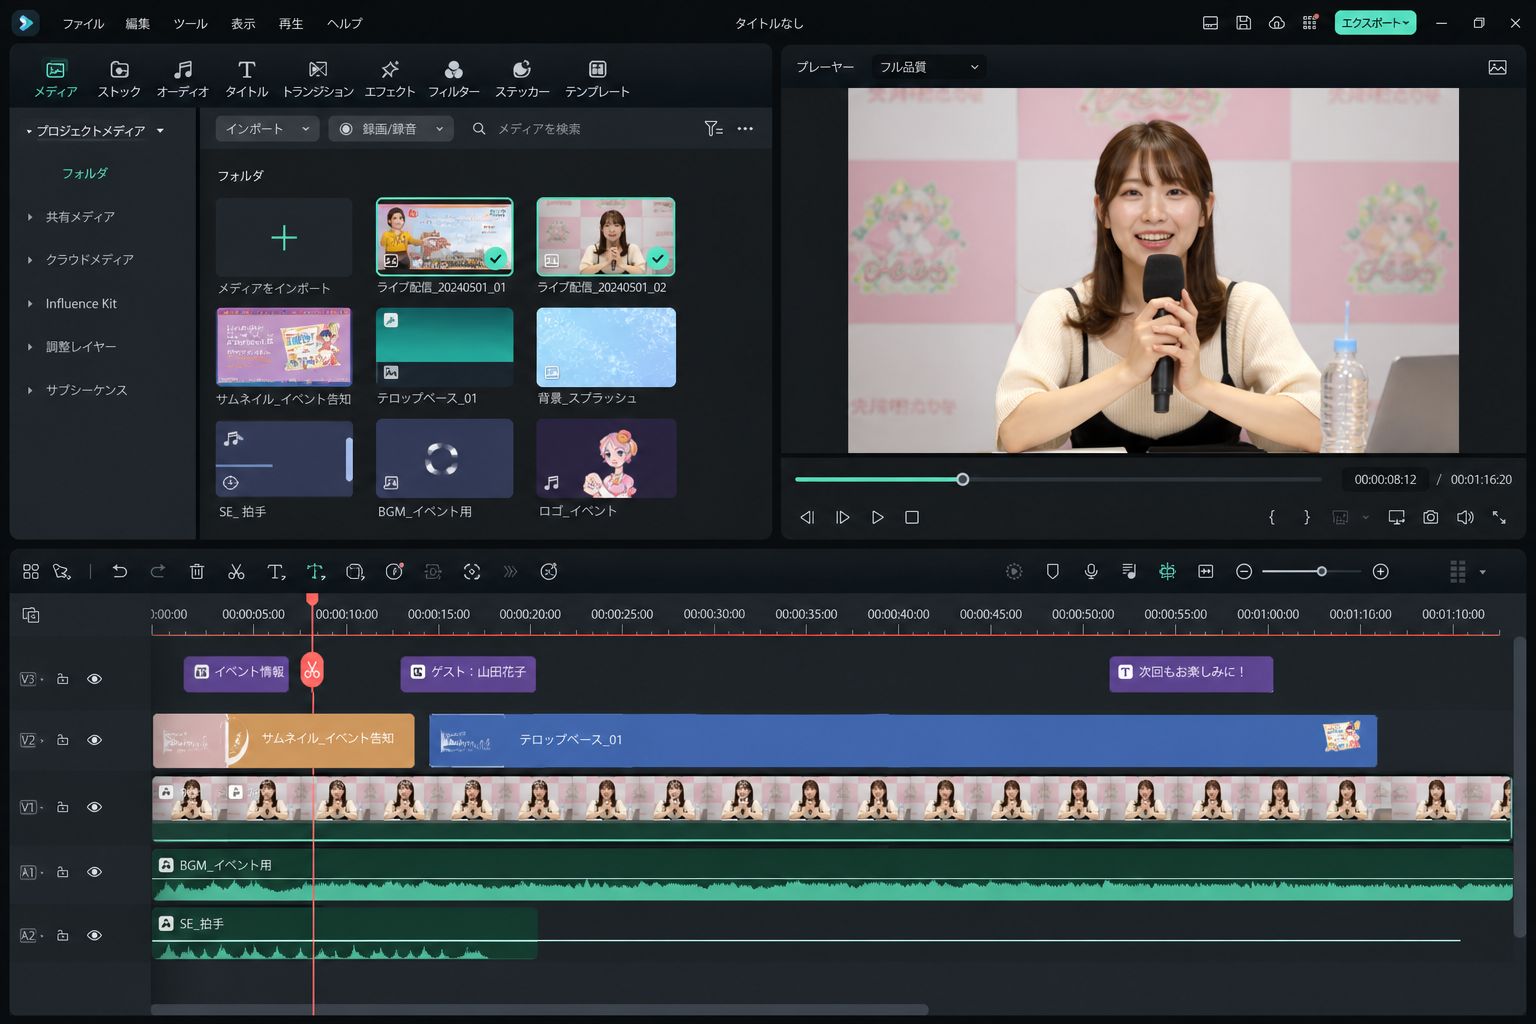Open the フル品質 quality dropdown

[x=929, y=67]
